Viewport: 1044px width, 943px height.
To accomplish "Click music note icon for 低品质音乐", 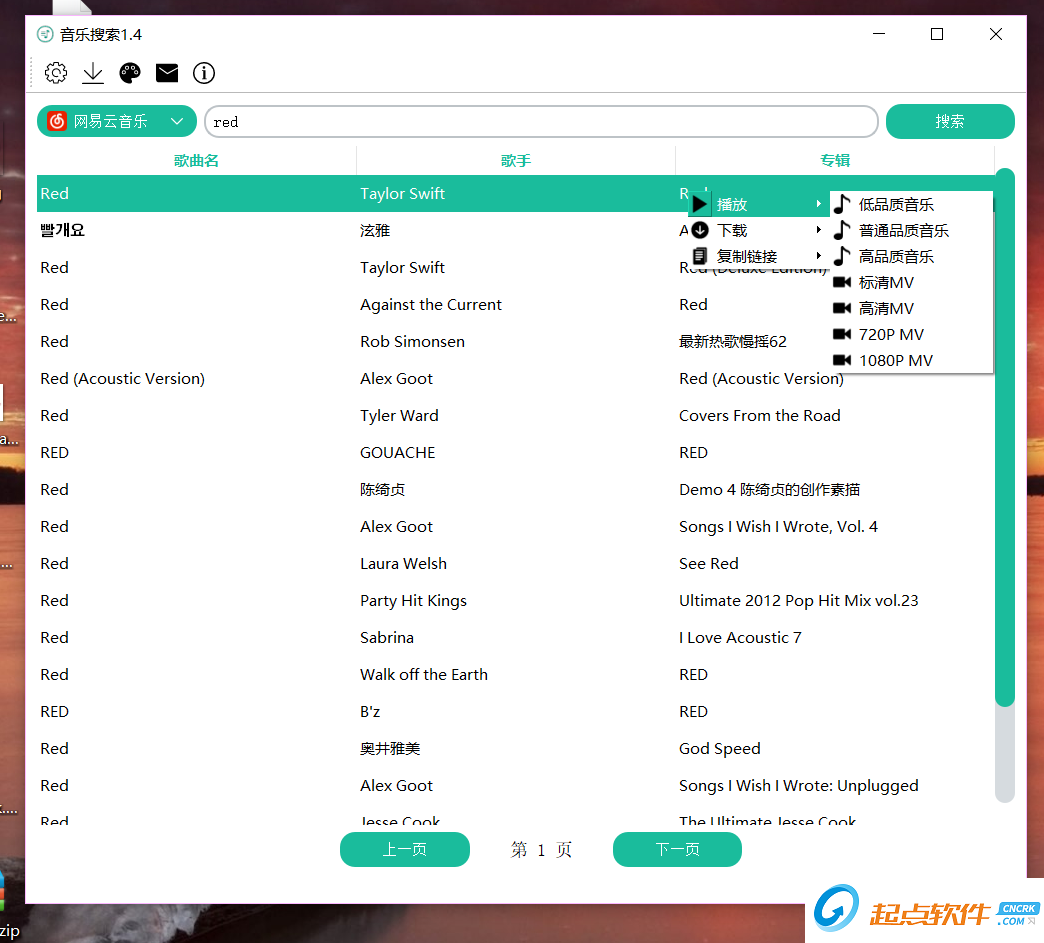I will pyautogui.click(x=842, y=204).
